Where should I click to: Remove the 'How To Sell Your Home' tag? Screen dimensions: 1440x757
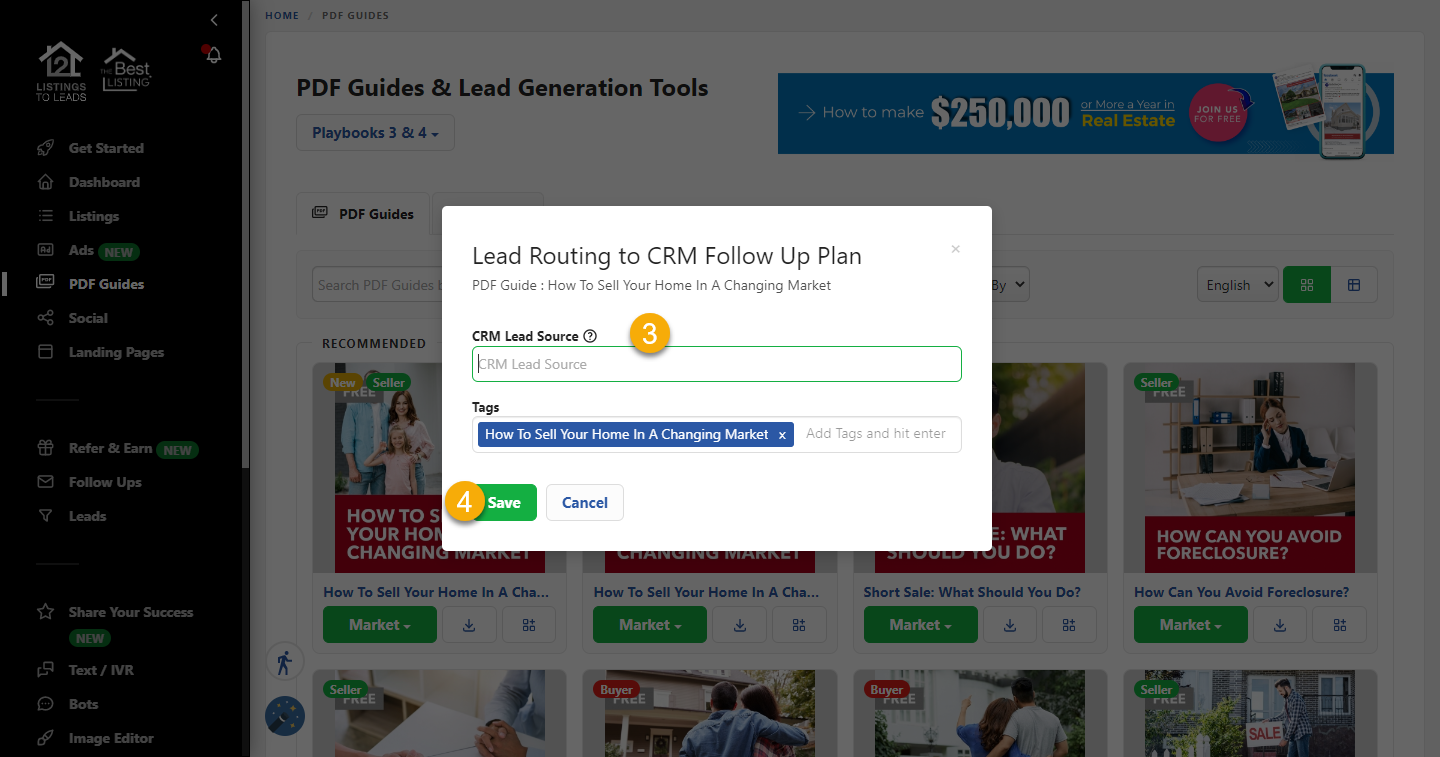tap(782, 435)
